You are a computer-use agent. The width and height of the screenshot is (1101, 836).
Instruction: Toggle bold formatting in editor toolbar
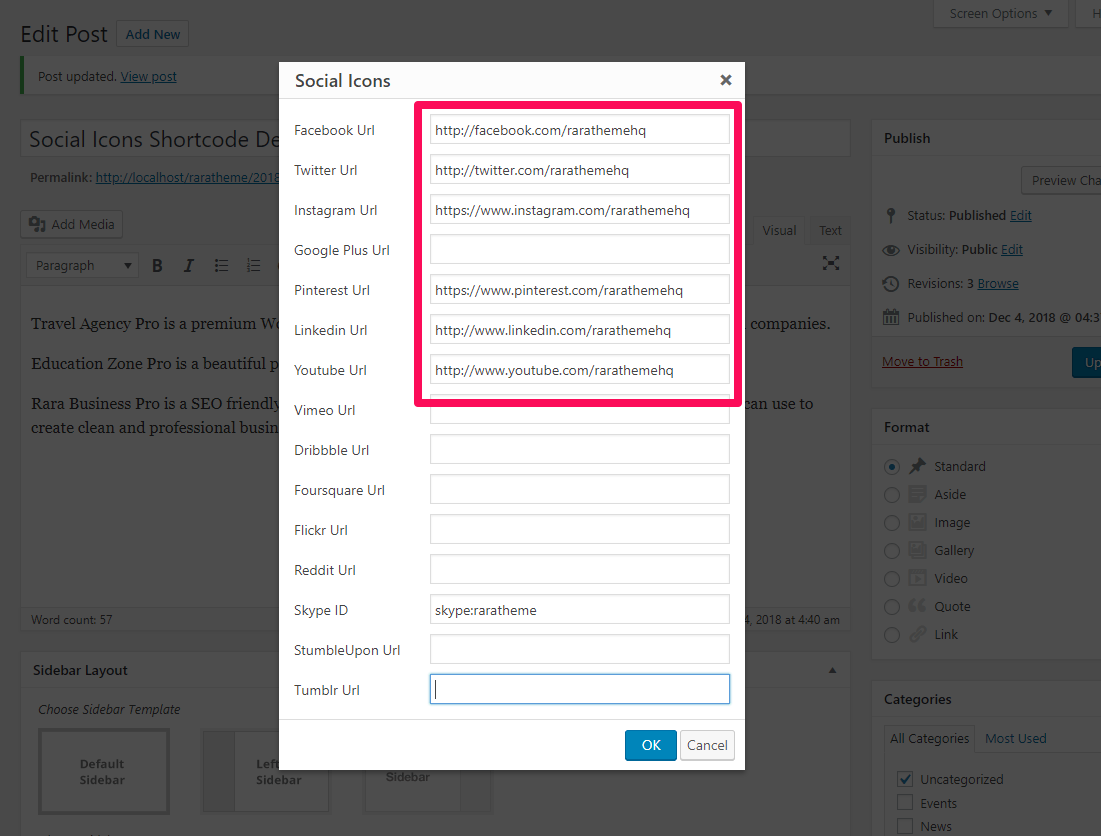tap(157, 265)
